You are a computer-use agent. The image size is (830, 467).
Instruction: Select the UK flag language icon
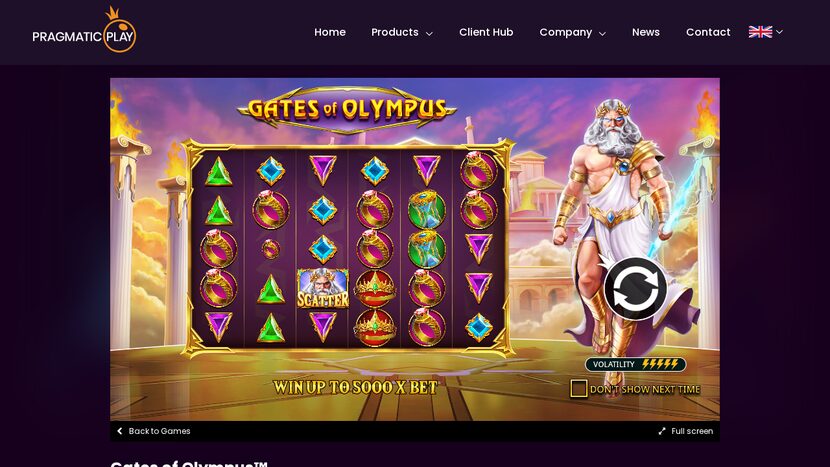pos(760,32)
